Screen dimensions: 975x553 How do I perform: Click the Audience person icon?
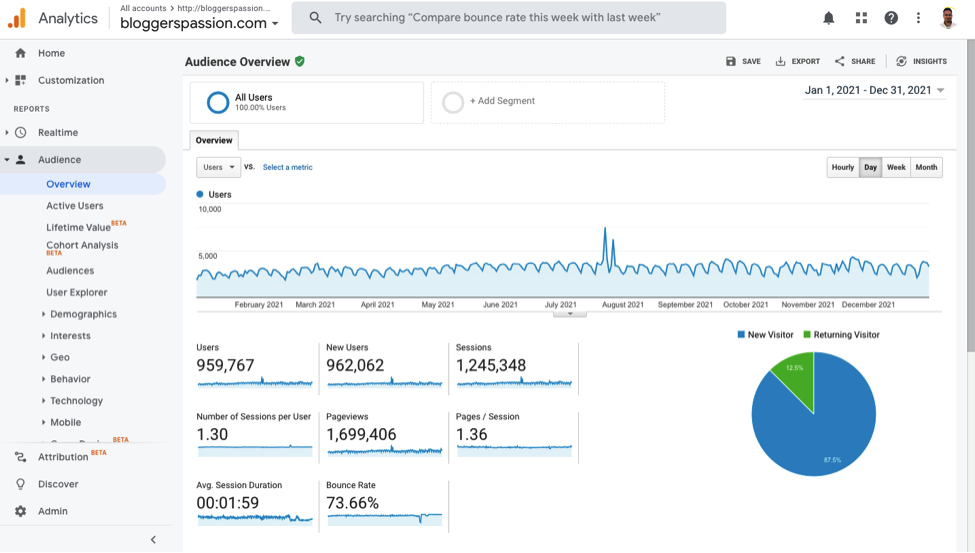point(21,160)
